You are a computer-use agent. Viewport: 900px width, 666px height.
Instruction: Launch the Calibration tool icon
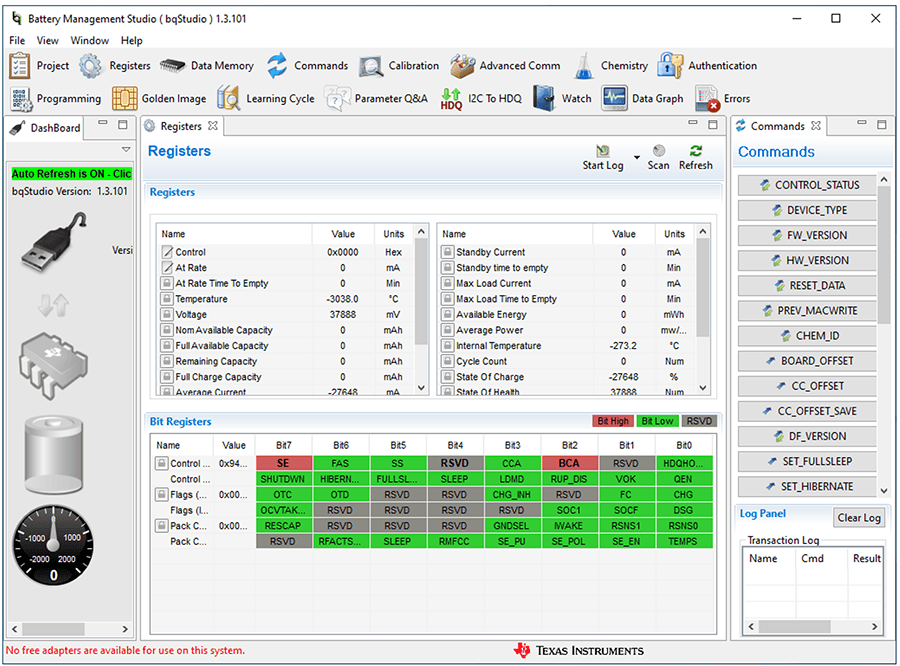371,66
